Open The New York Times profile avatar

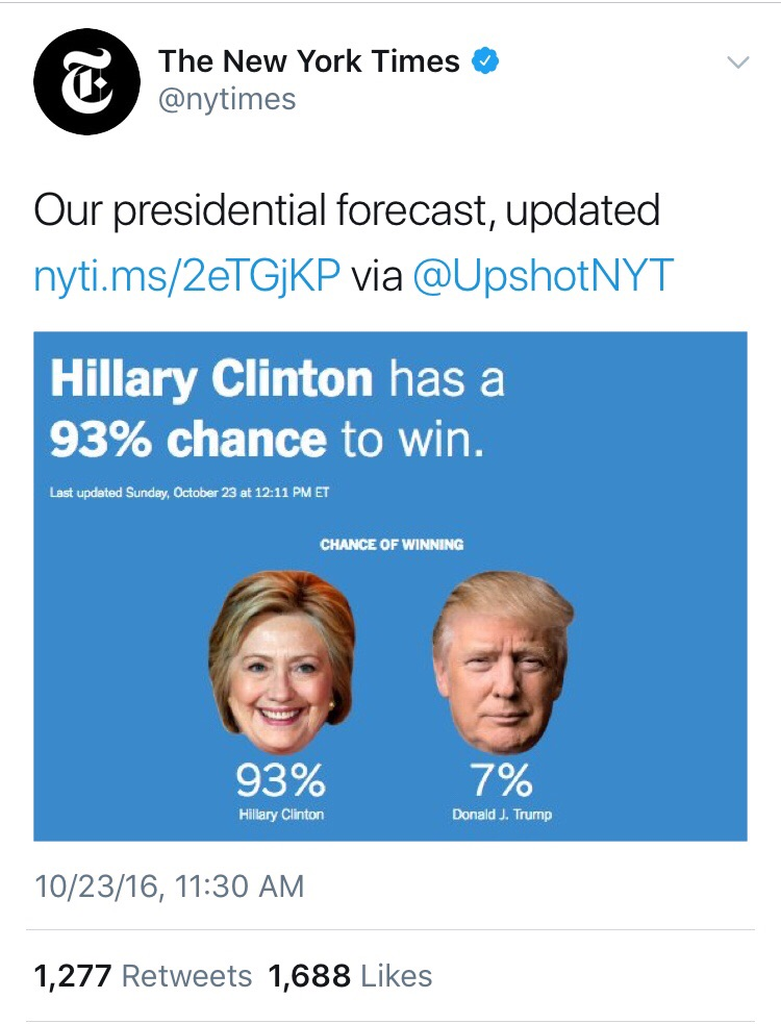click(85, 82)
